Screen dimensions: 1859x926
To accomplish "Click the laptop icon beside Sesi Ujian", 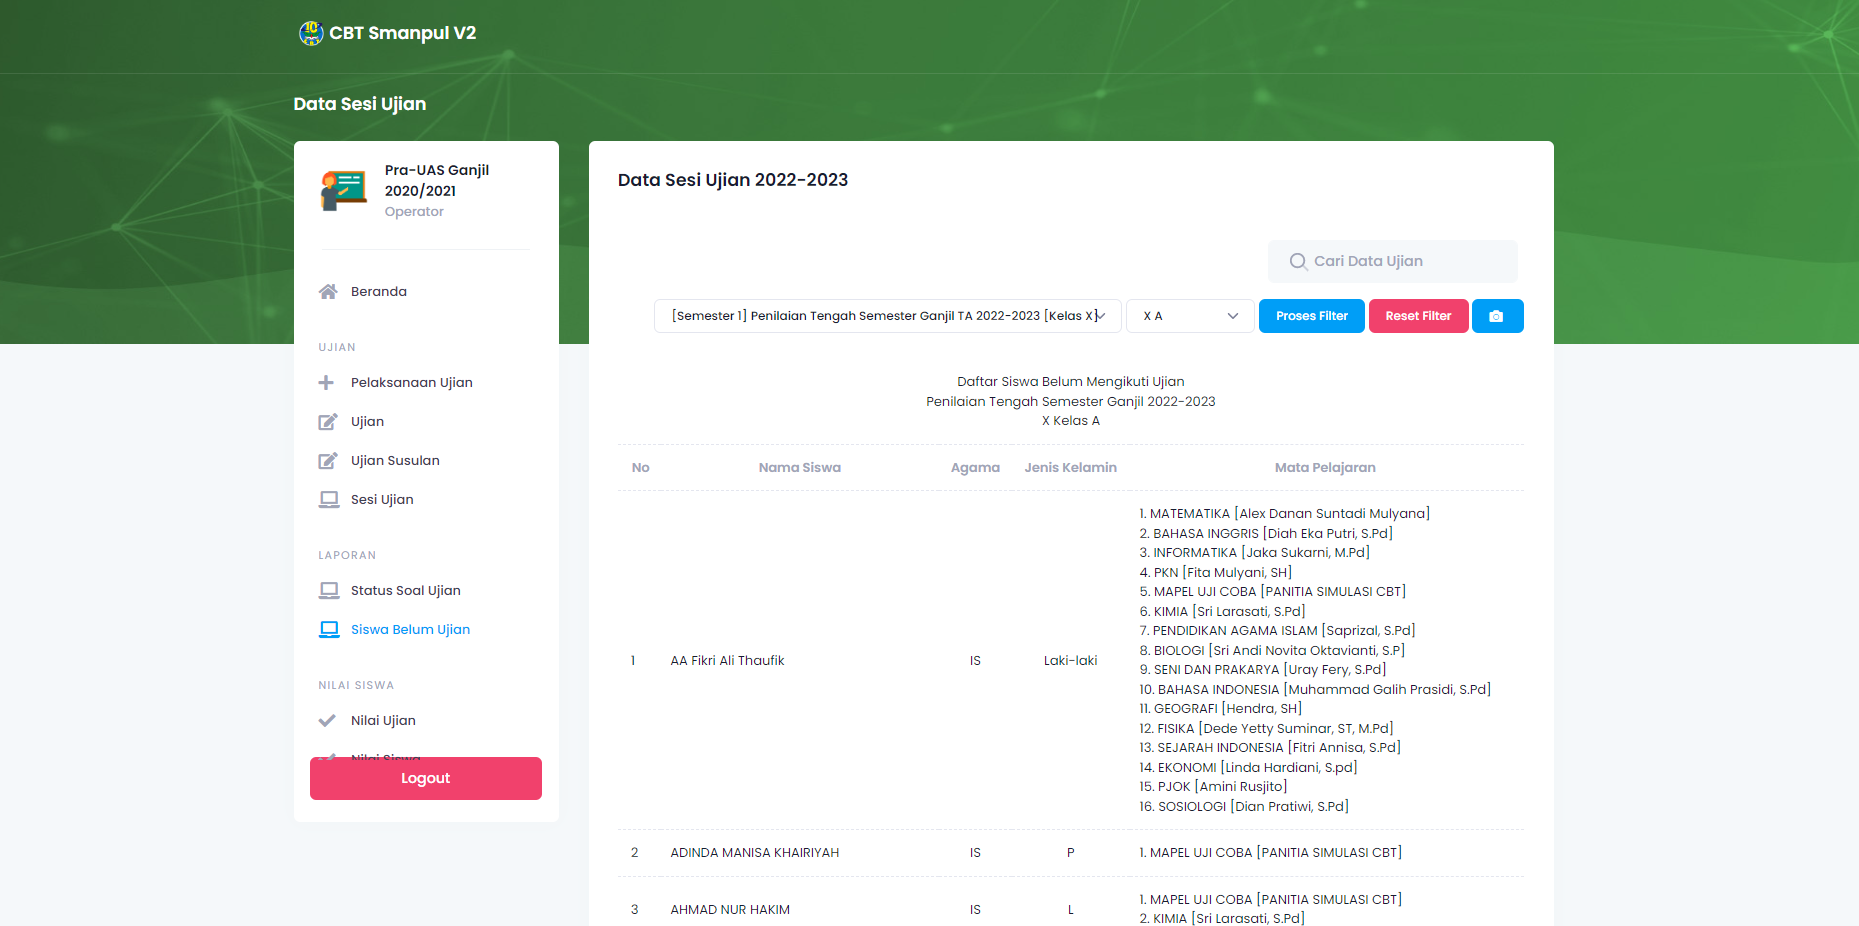I will coord(328,500).
